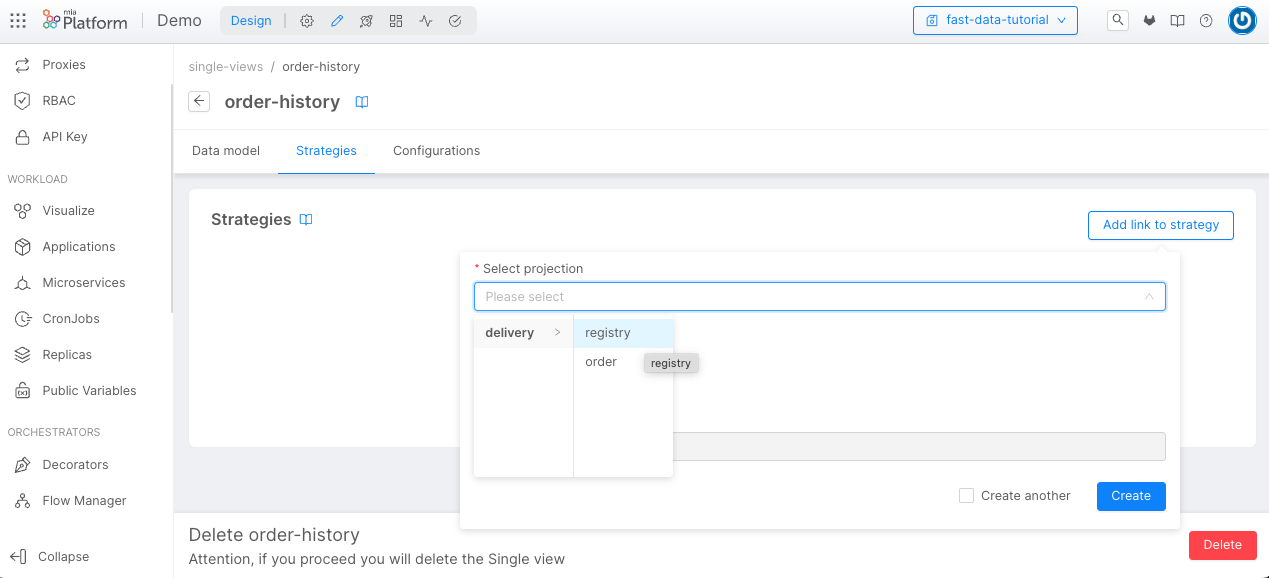Click the apps grid icon top-left corner
This screenshot has width=1269, height=578.
(17, 20)
